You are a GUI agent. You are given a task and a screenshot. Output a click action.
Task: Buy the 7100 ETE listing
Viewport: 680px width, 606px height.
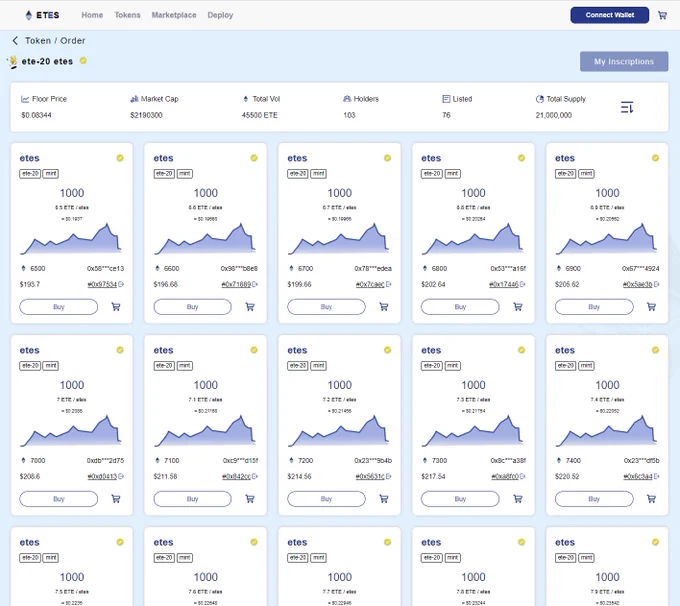(x=193, y=499)
